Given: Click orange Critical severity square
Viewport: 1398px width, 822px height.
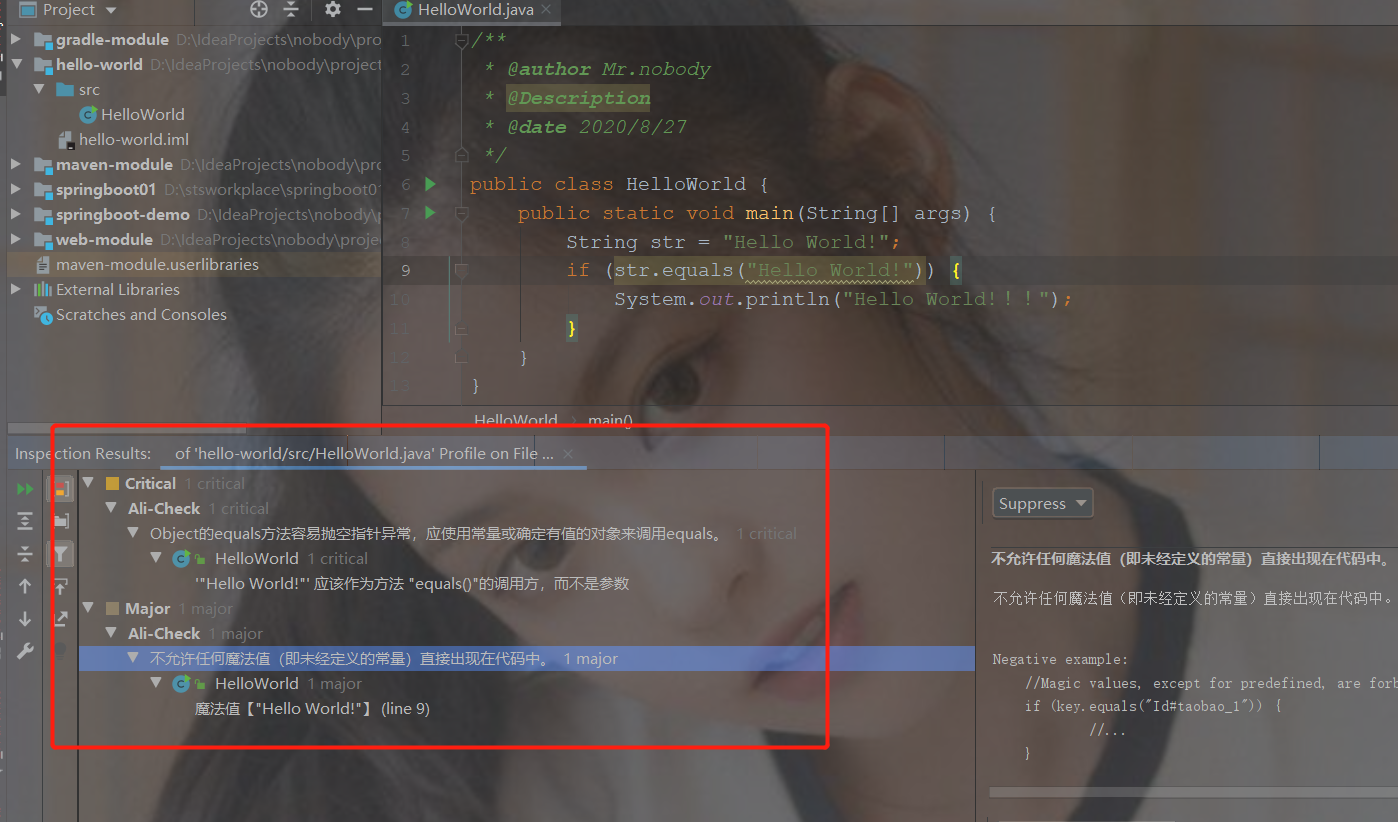Looking at the screenshot, I should point(112,484).
